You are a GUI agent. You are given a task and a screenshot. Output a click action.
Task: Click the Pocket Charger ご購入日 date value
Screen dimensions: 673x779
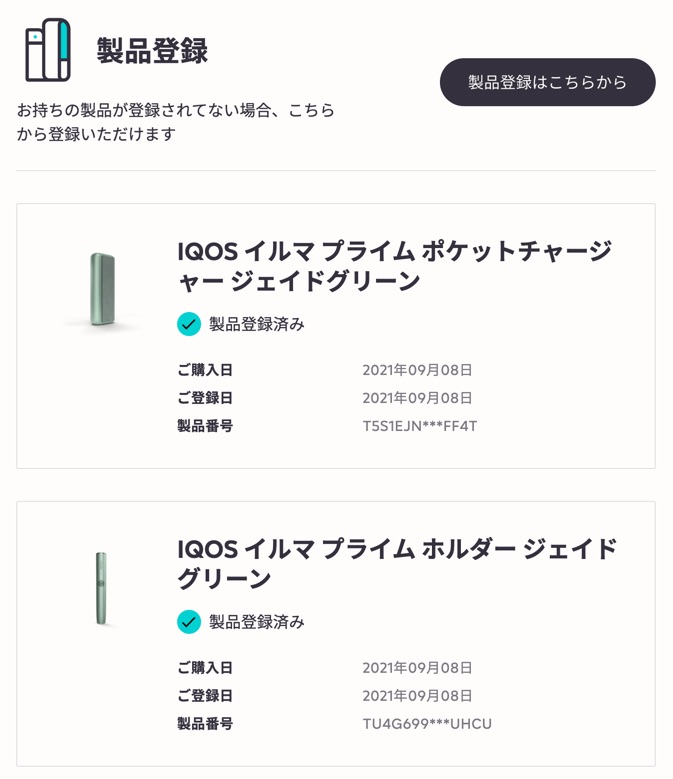(x=417, y=370)
